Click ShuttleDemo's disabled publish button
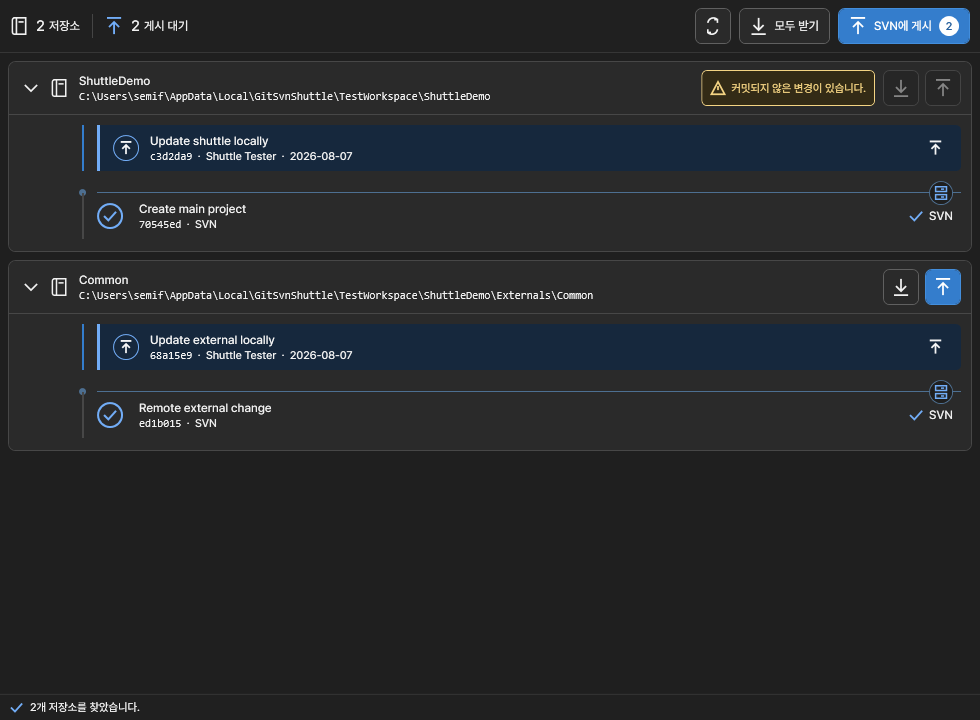The image size is (980, 720). click(942, 88)
